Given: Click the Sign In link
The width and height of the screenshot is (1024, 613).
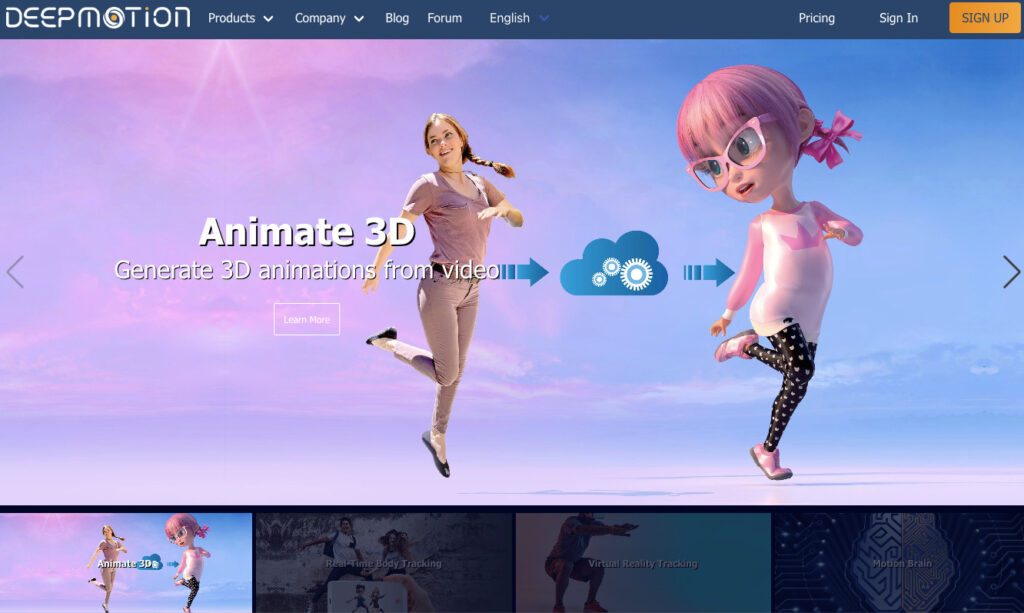Looking at the screenshot, I should coord(898,18).
